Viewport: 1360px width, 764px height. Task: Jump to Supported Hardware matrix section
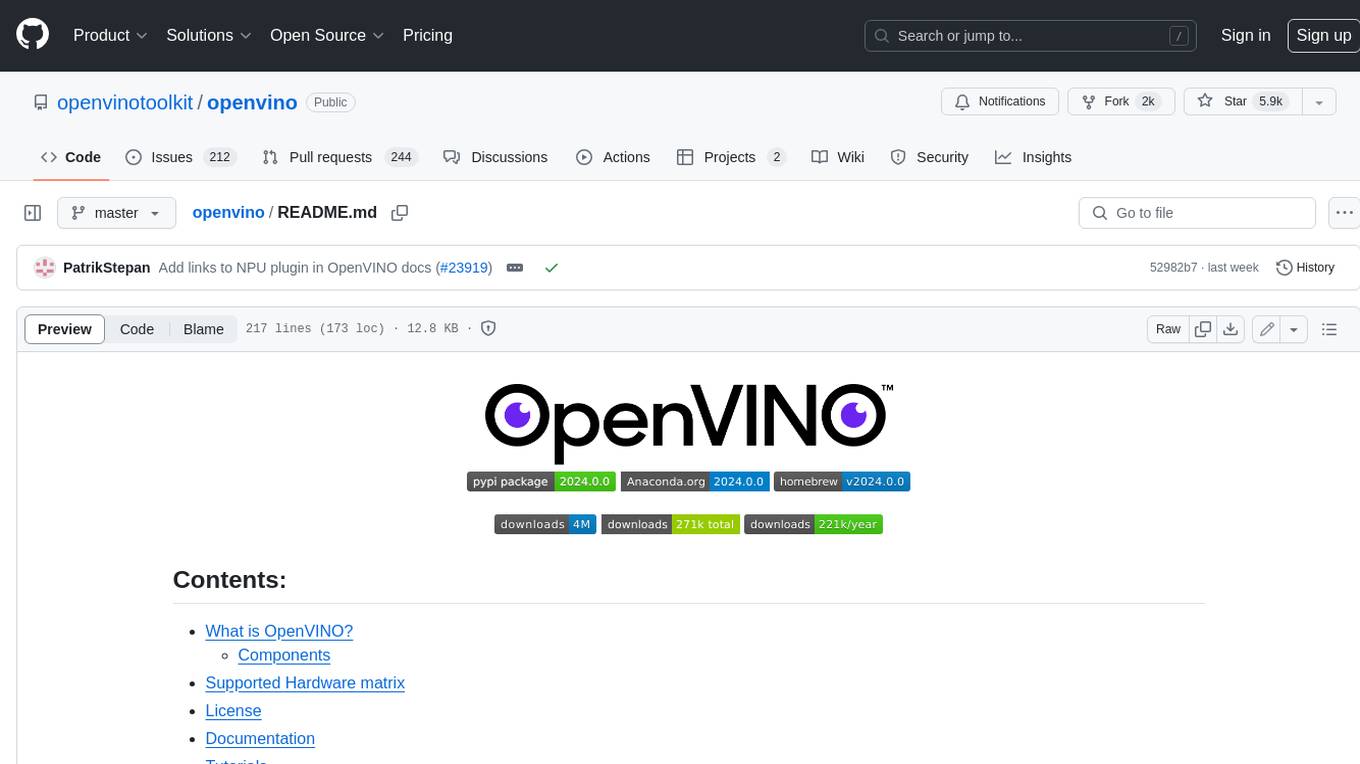(x=305, y=683)
